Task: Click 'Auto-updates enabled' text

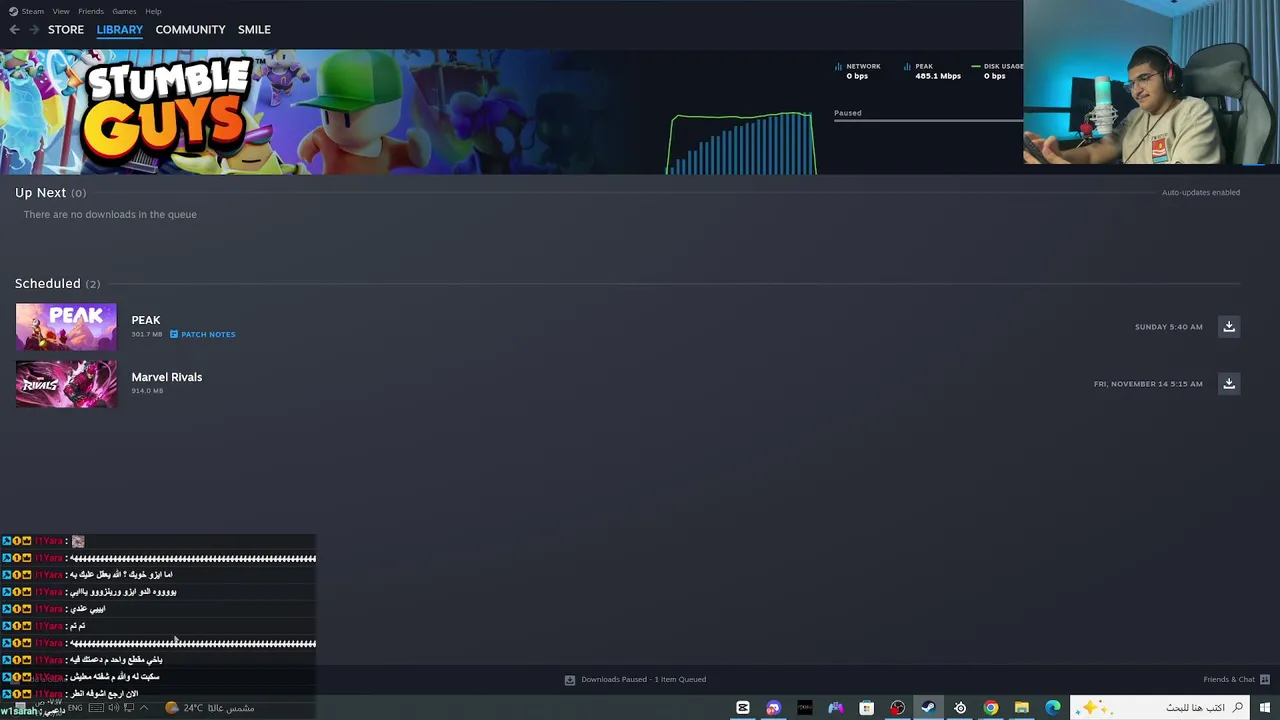Action: click(x=1200, y=192)
